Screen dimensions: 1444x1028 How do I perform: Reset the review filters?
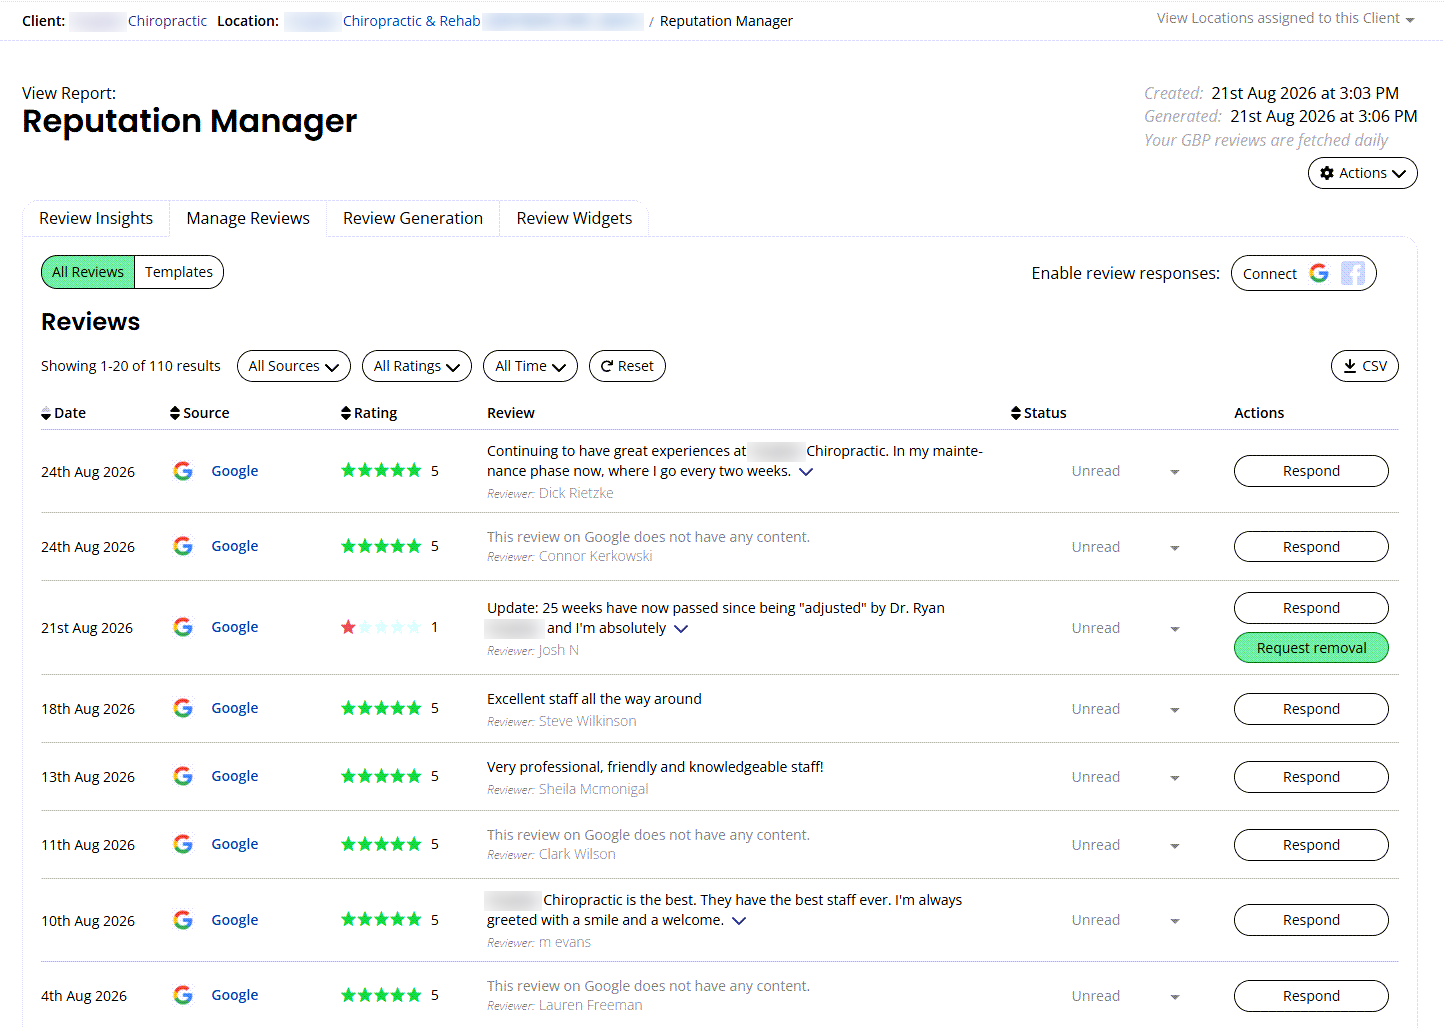627,366
